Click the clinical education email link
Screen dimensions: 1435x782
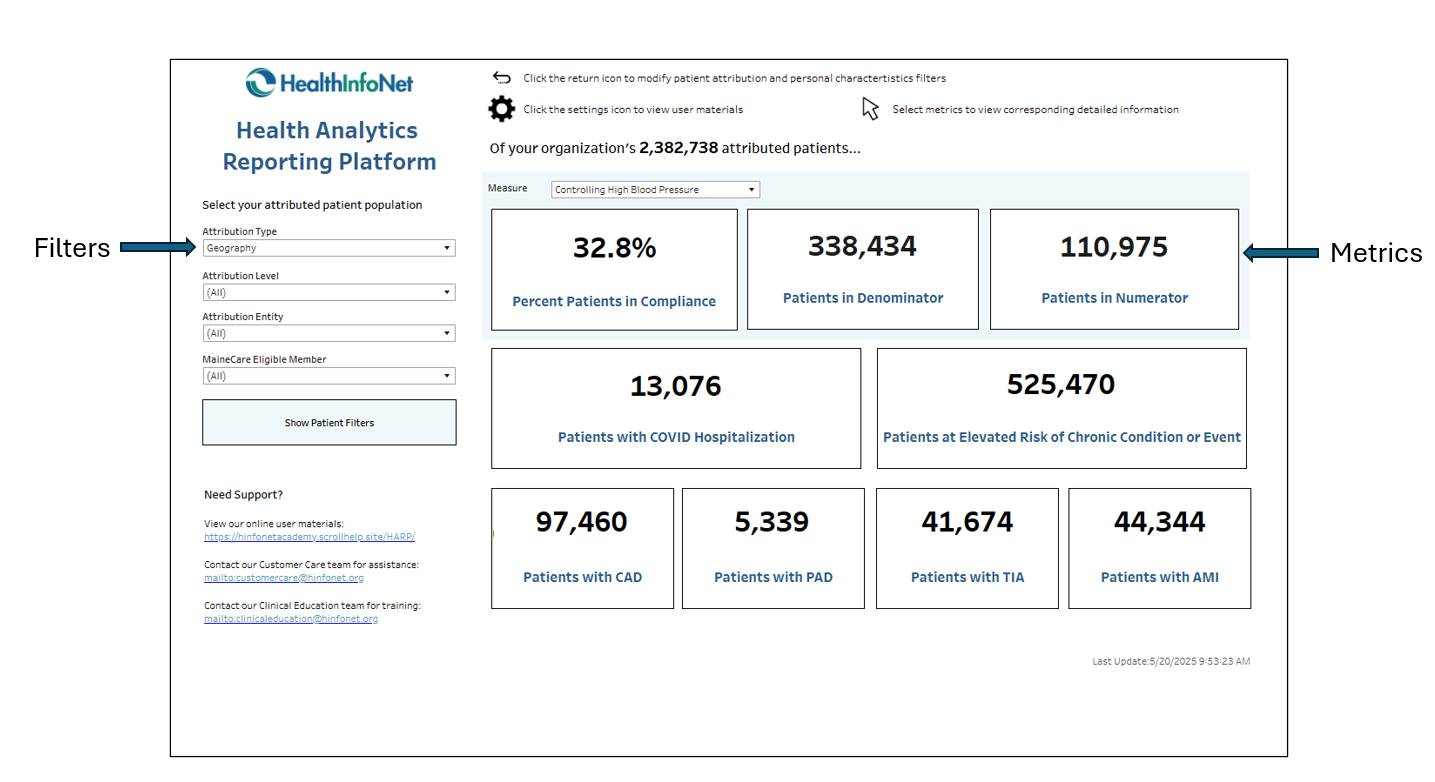click(291, 619)
